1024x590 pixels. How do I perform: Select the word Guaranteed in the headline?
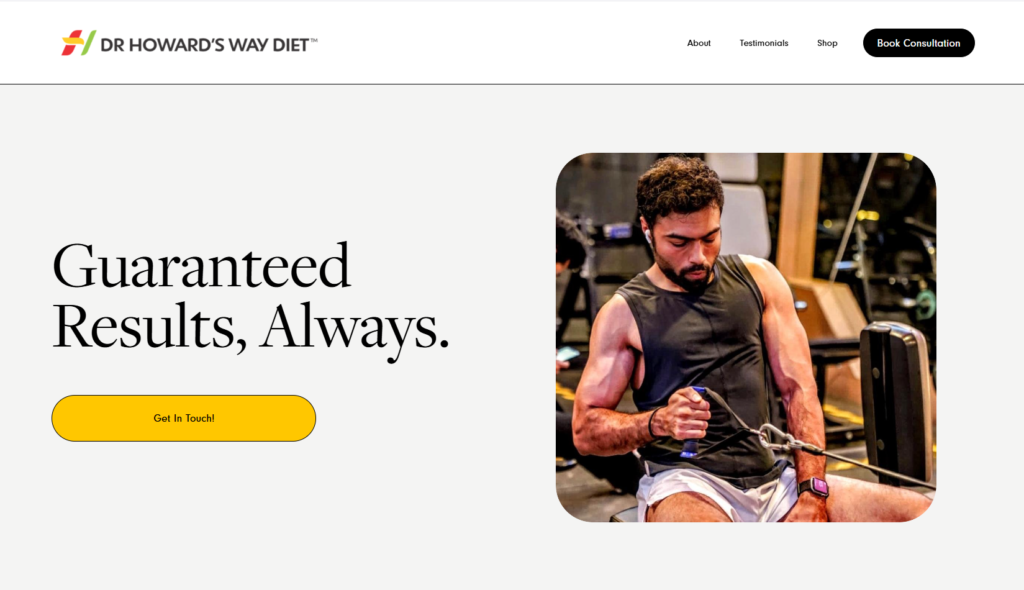(201, 267)
